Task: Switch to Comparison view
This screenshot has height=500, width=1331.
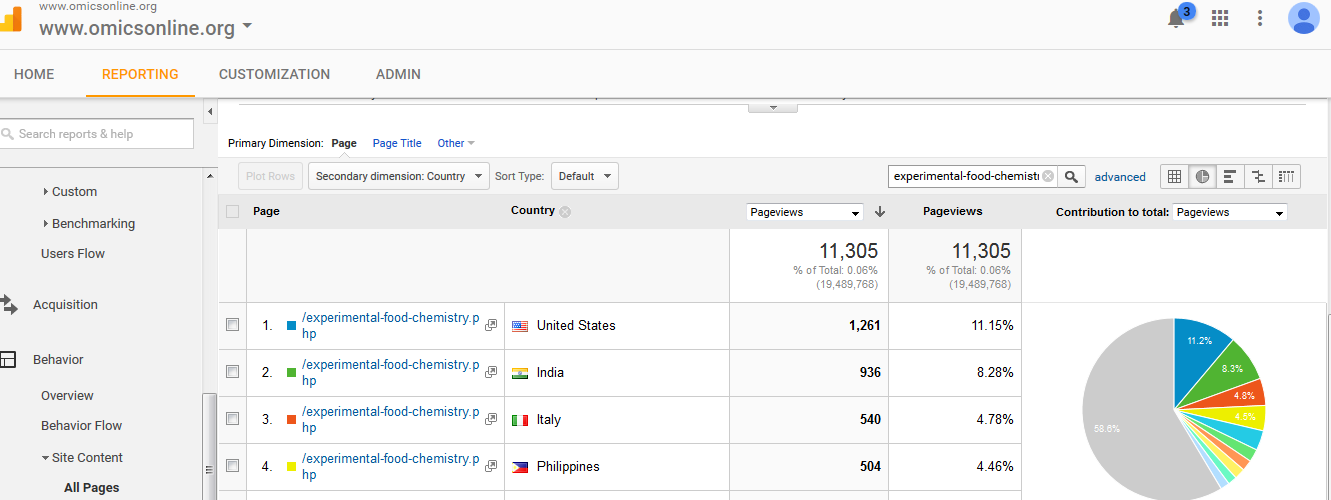Action: click(x=1258, y=176)
